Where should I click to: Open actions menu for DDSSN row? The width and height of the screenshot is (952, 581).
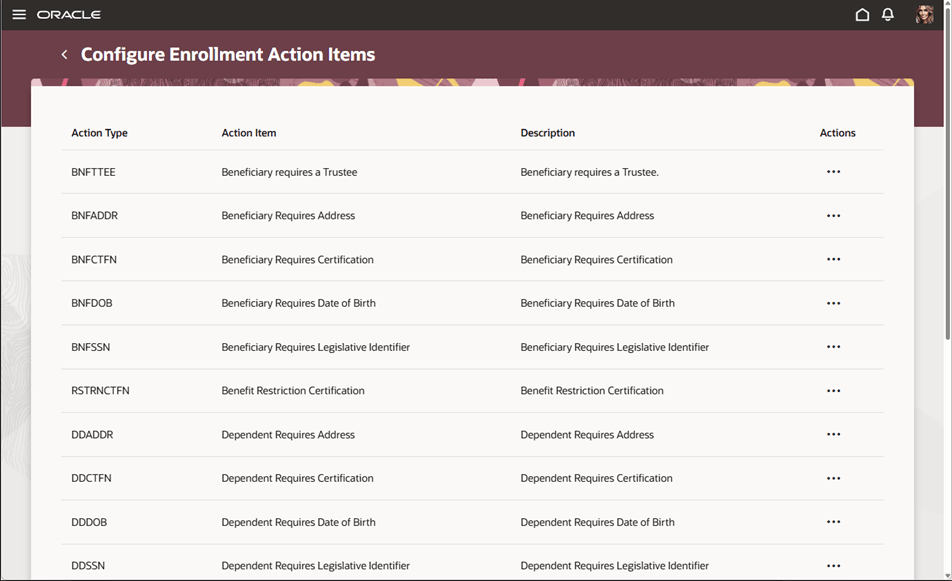click(834, 565)
